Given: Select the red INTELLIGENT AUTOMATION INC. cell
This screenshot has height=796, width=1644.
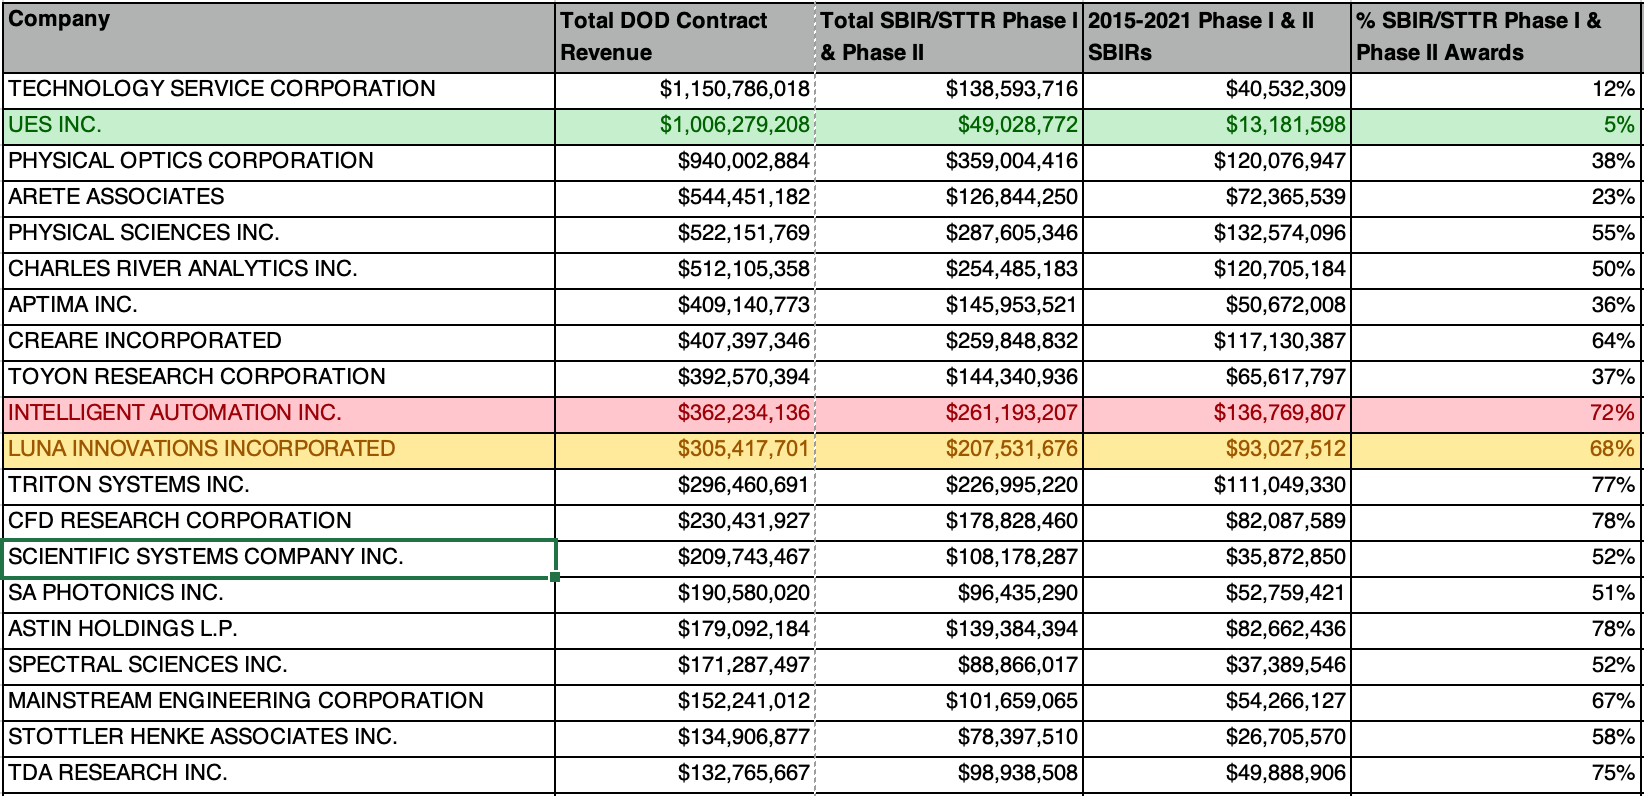Looking at the screenshot, I should coord(279,414).
